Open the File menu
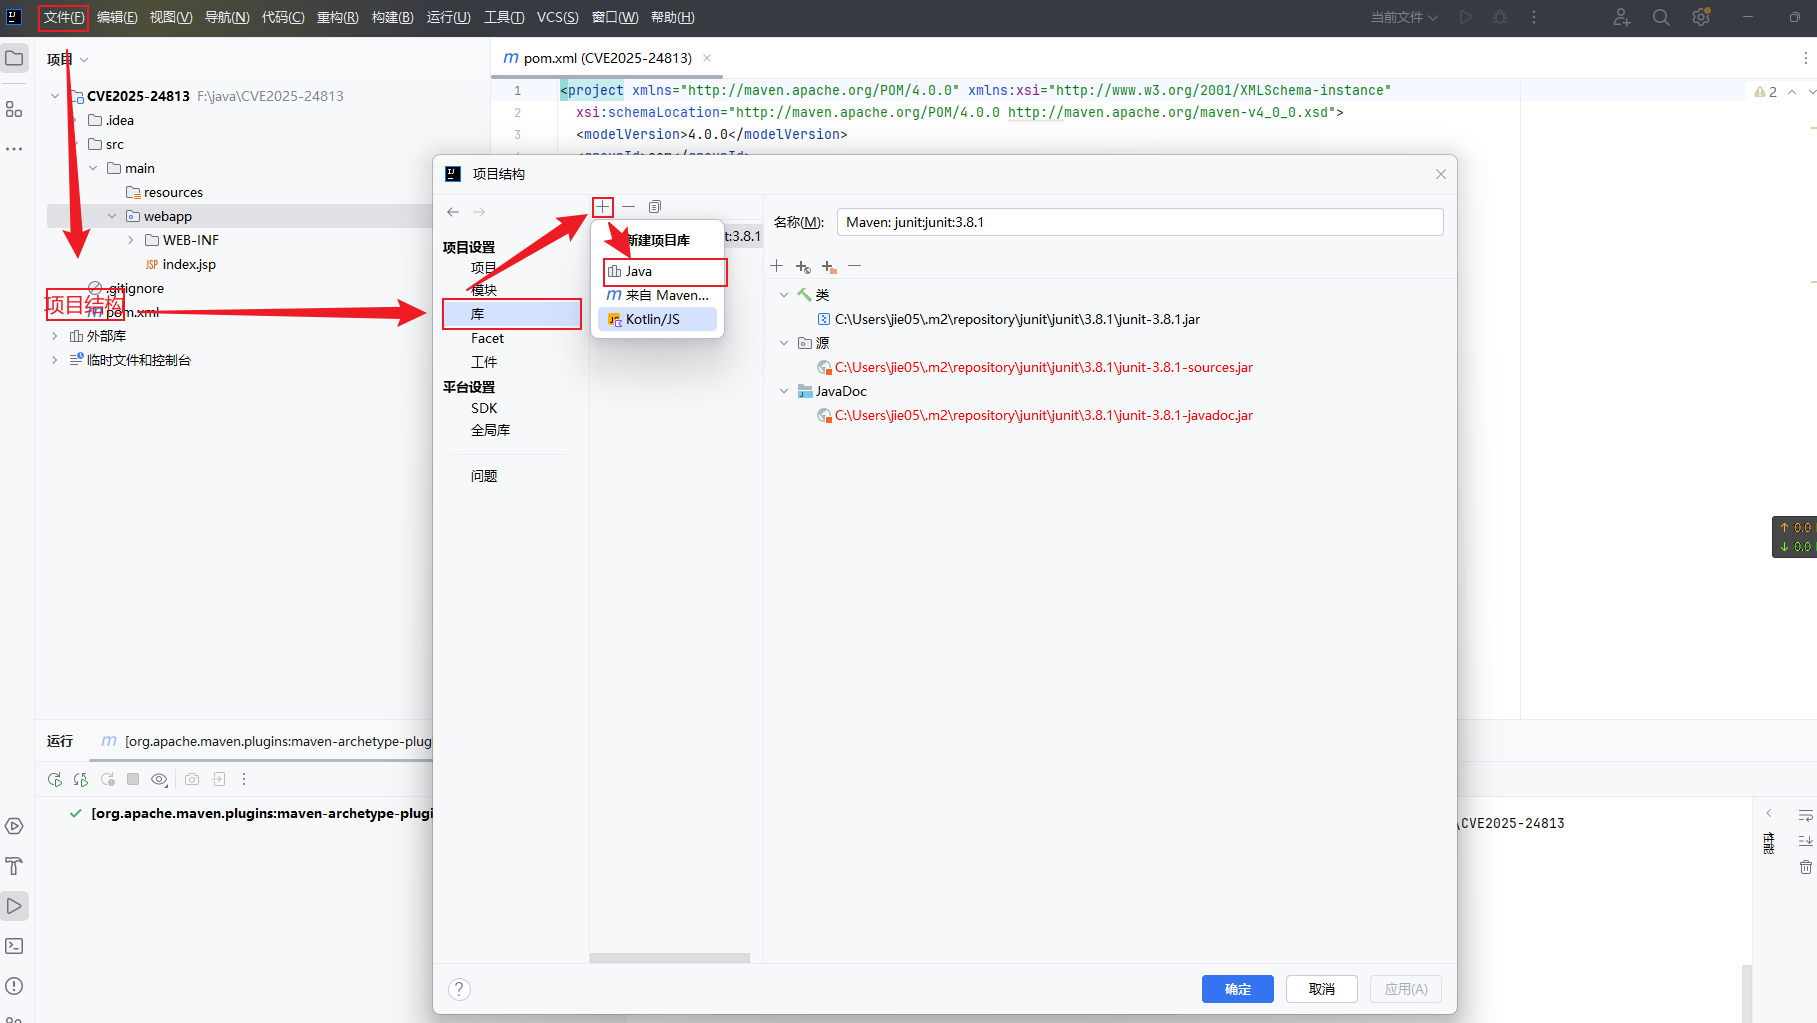This screenshot has width=1817, height=1023. 63,17
